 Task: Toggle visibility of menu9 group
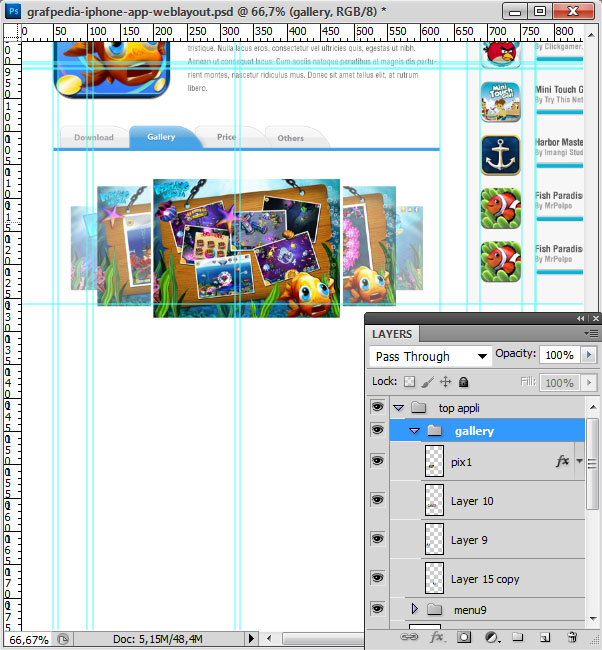(377, 609)
